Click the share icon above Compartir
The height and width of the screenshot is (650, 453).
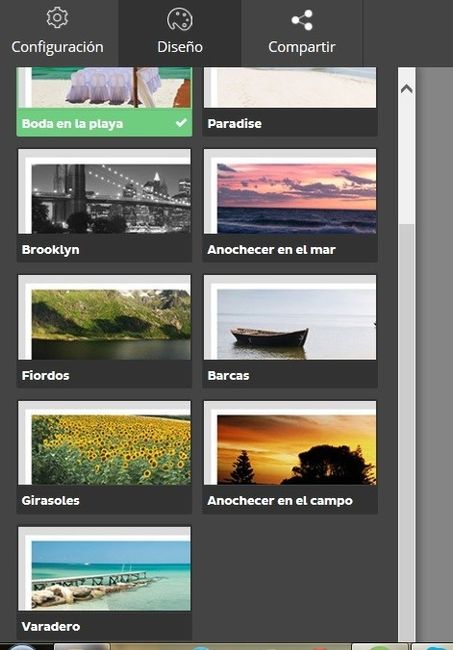(302, 20)
